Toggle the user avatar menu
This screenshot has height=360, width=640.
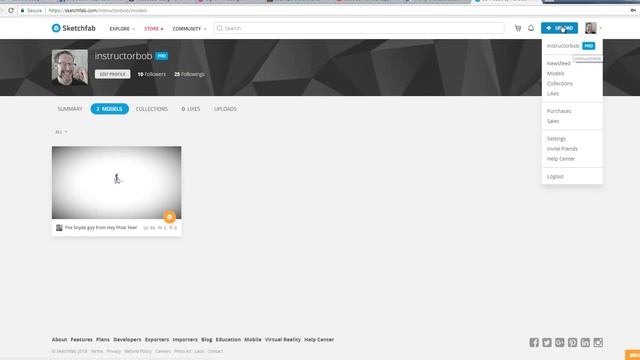point(593,28)
